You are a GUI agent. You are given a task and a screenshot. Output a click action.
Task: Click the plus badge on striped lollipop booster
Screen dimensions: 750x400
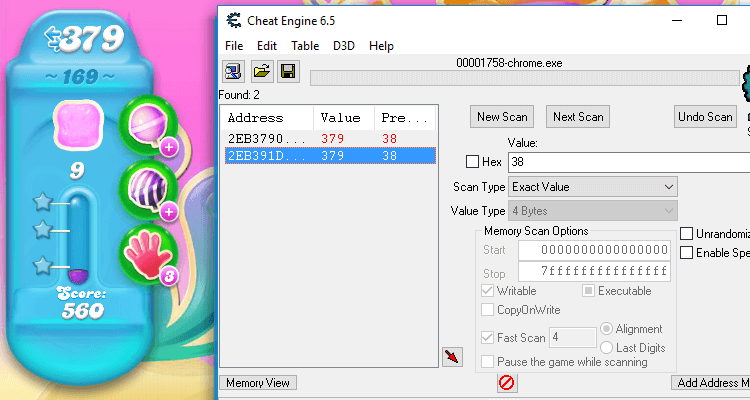[x=169, y=212]
